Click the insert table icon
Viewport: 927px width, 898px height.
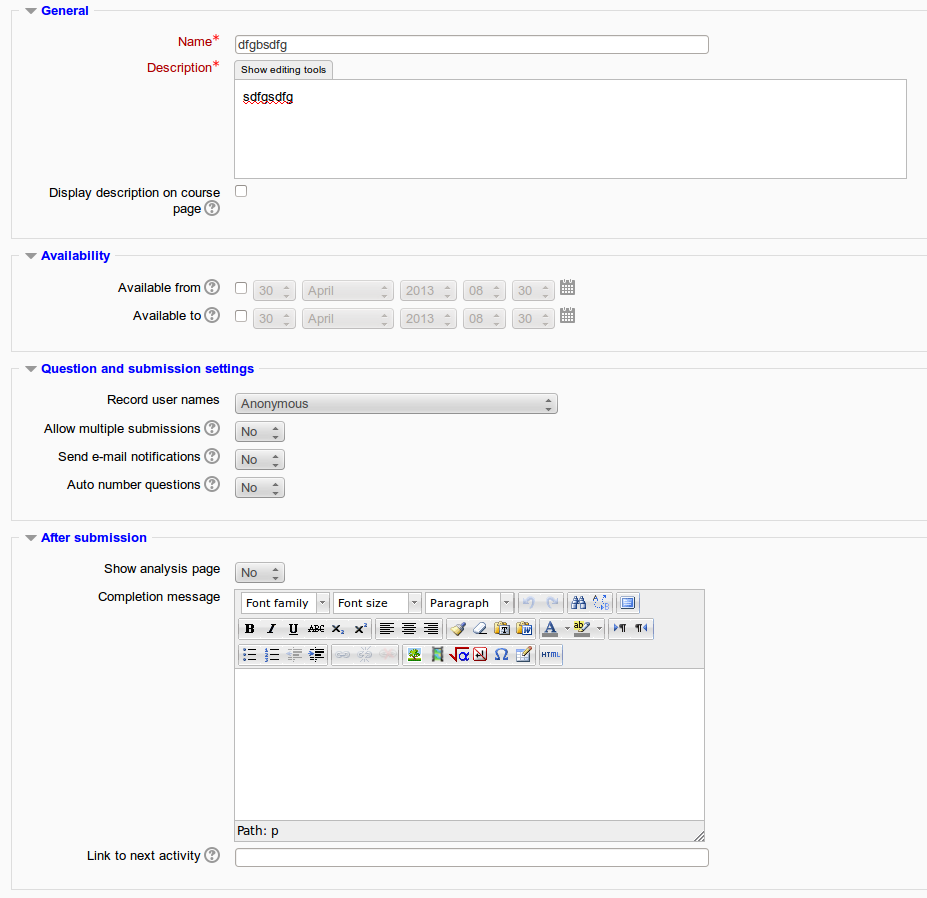click(524, 654)
